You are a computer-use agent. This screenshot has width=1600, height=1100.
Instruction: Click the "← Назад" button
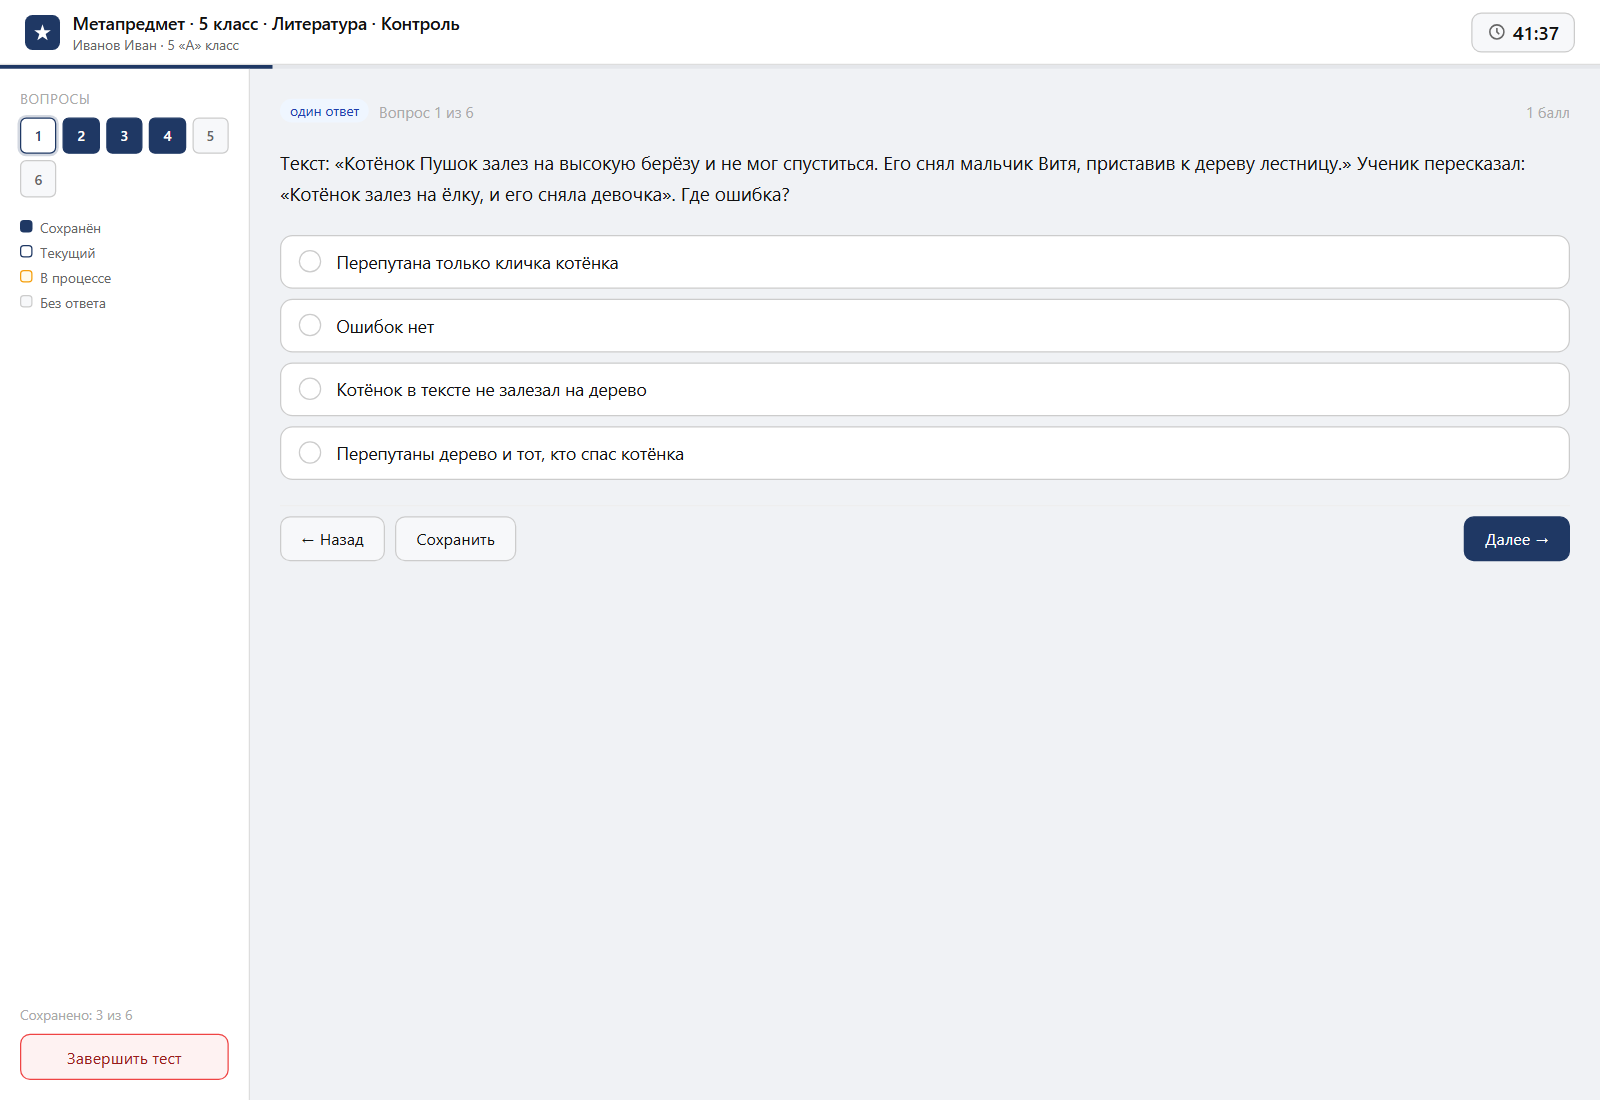pos(332,539)
